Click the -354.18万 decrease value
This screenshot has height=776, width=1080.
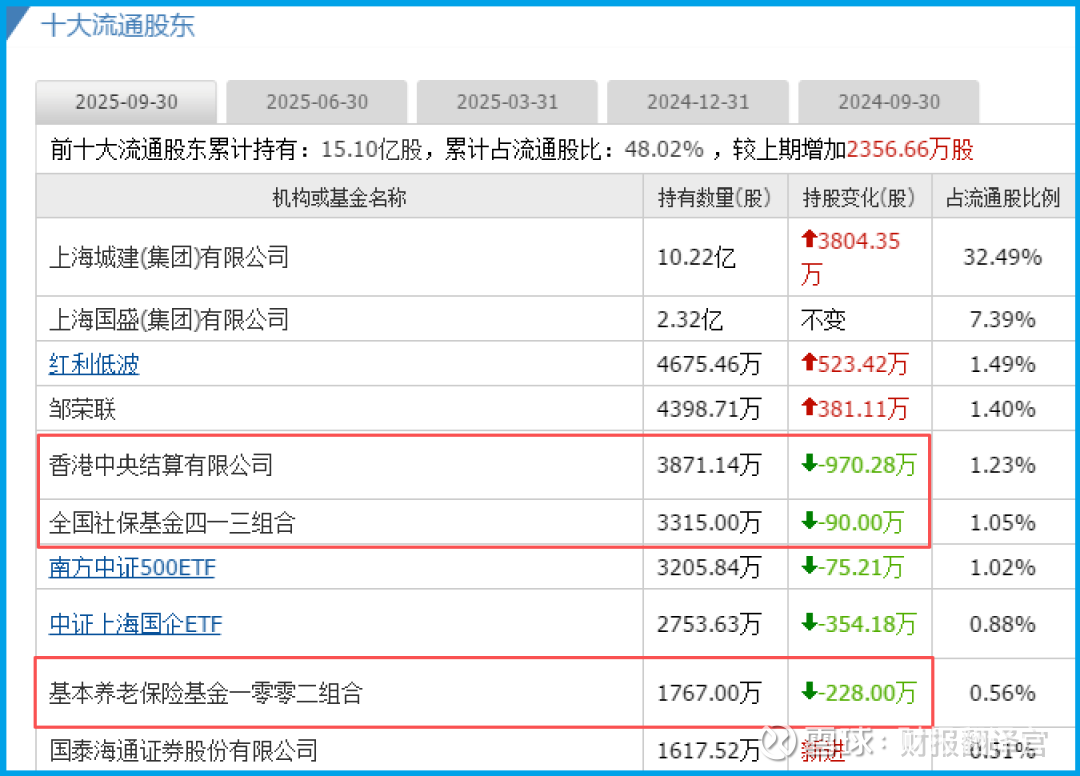point(859,624)
